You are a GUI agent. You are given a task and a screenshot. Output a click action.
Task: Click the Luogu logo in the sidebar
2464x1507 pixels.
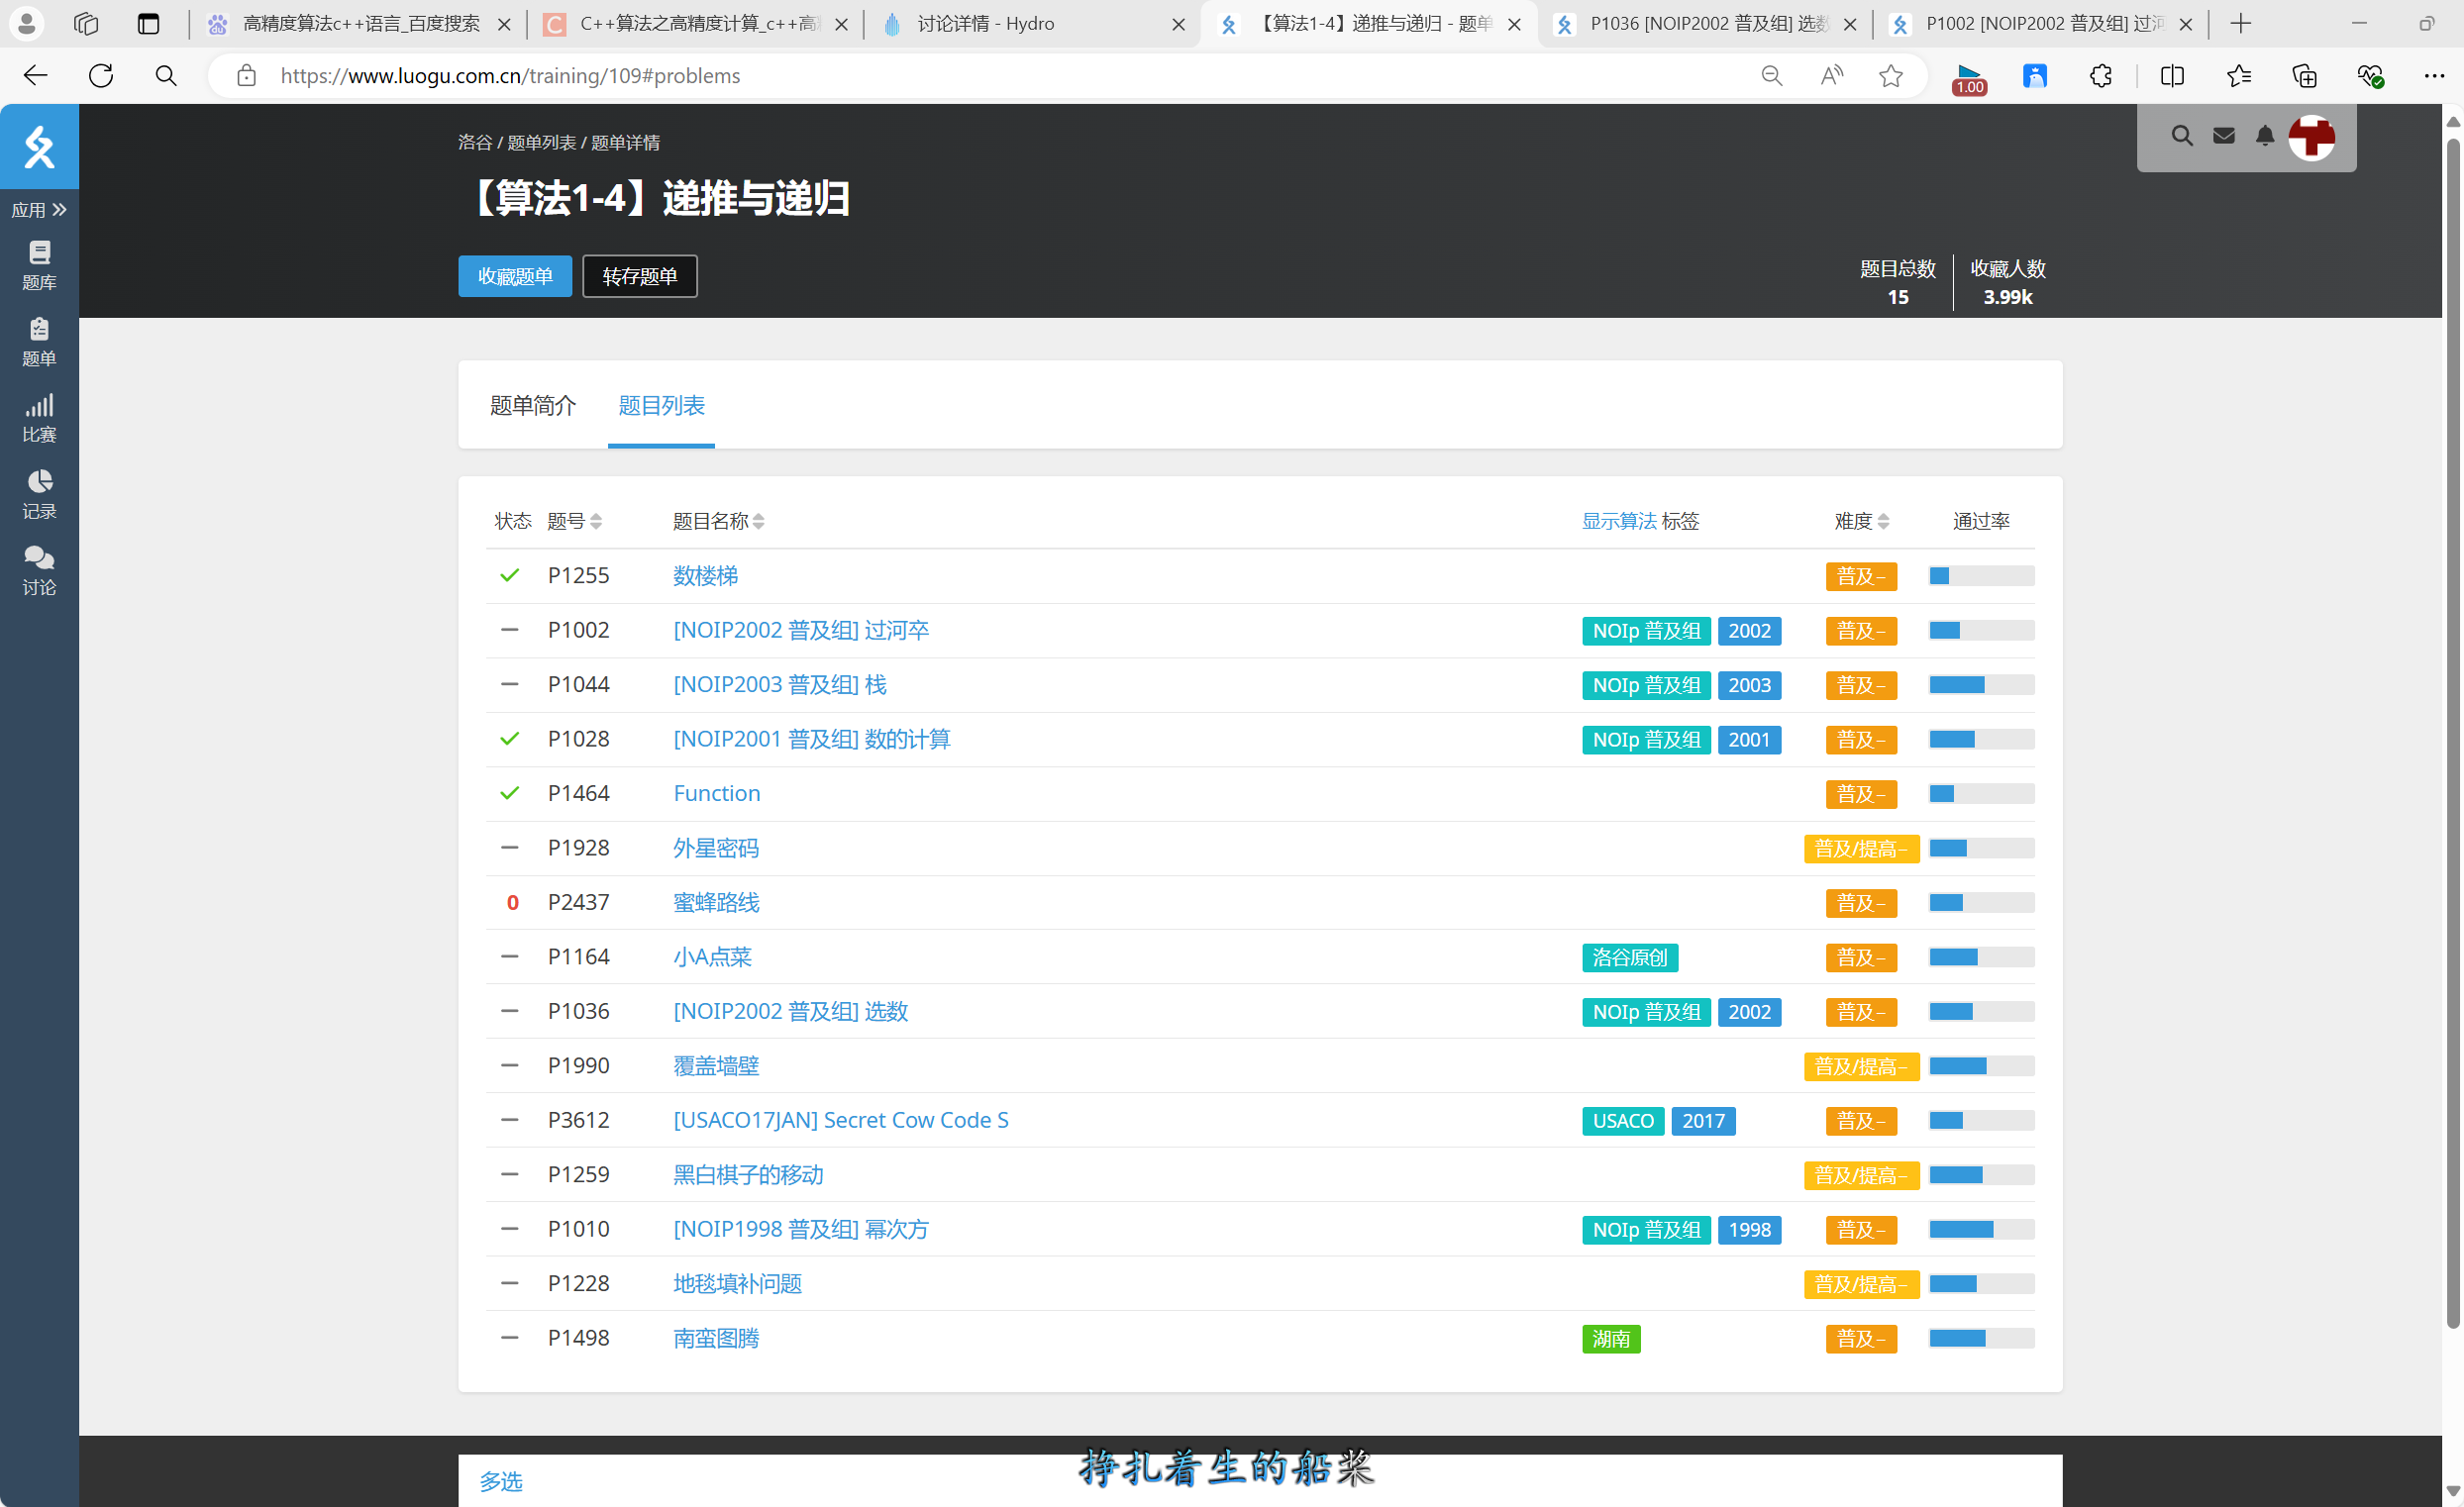pos(39,147)
